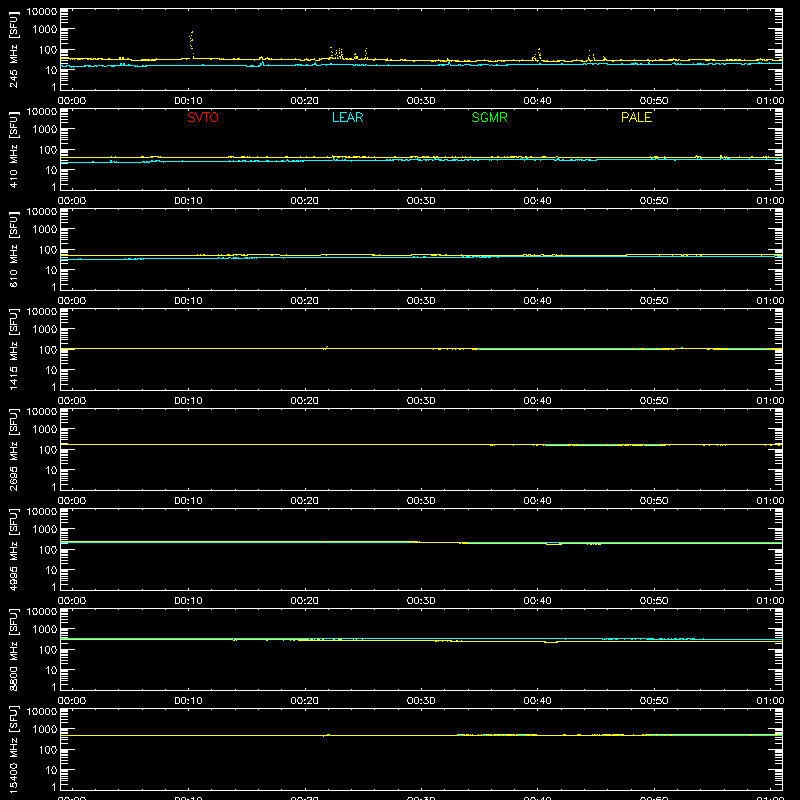The width and height of the screenshot is (800, 800).
Task: Click the 10000 tick label on the 245 MHz panel
Action: (42, 11)
